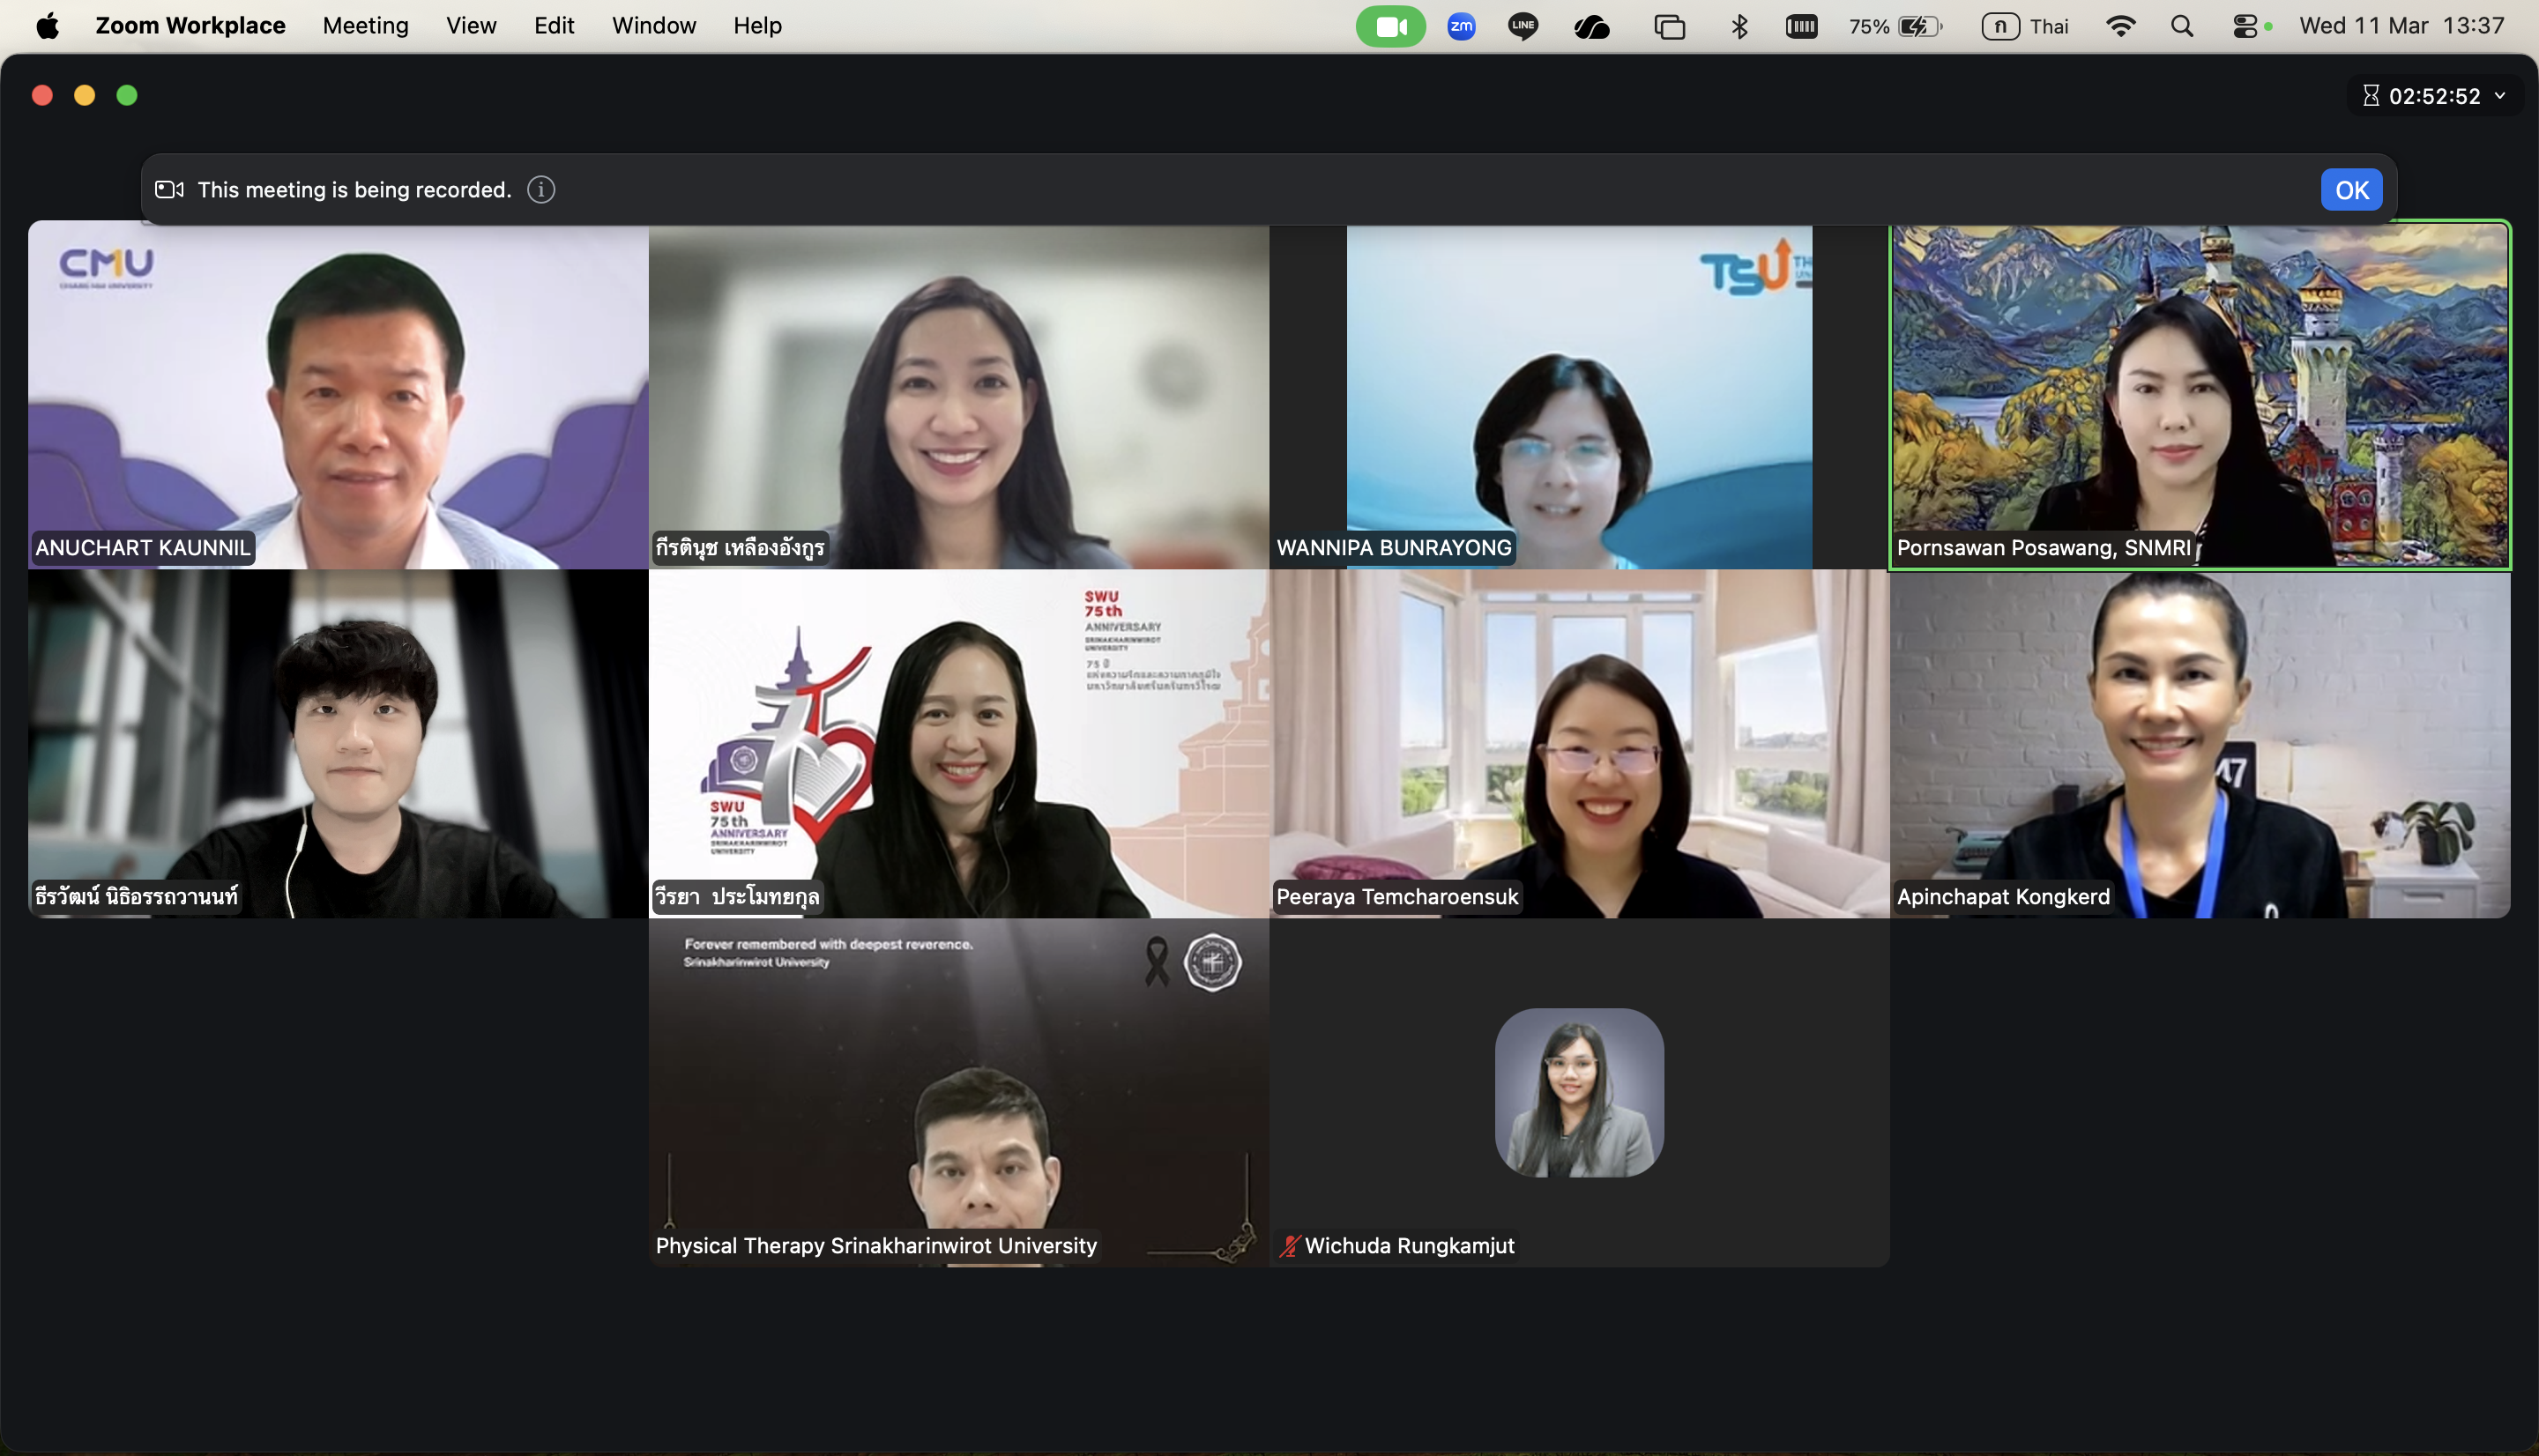Screen dimensions: 2539x1456
Task: Click the recording camera icon in banner
Action: [x=169, y=190]
